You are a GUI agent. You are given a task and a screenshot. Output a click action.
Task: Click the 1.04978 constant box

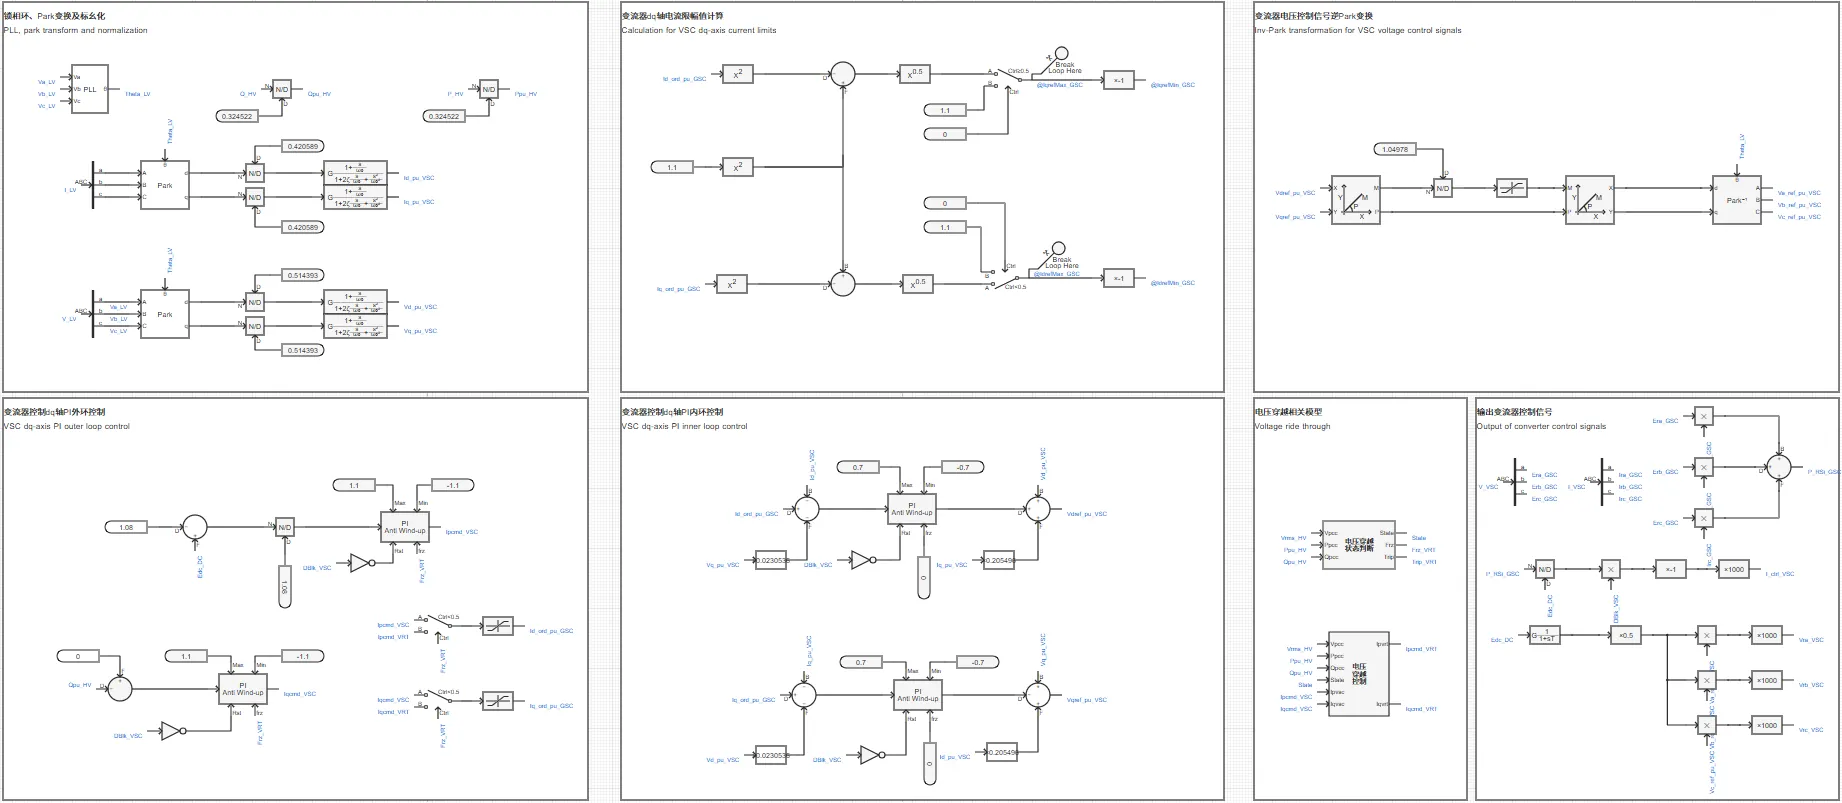coord(1395,149)
